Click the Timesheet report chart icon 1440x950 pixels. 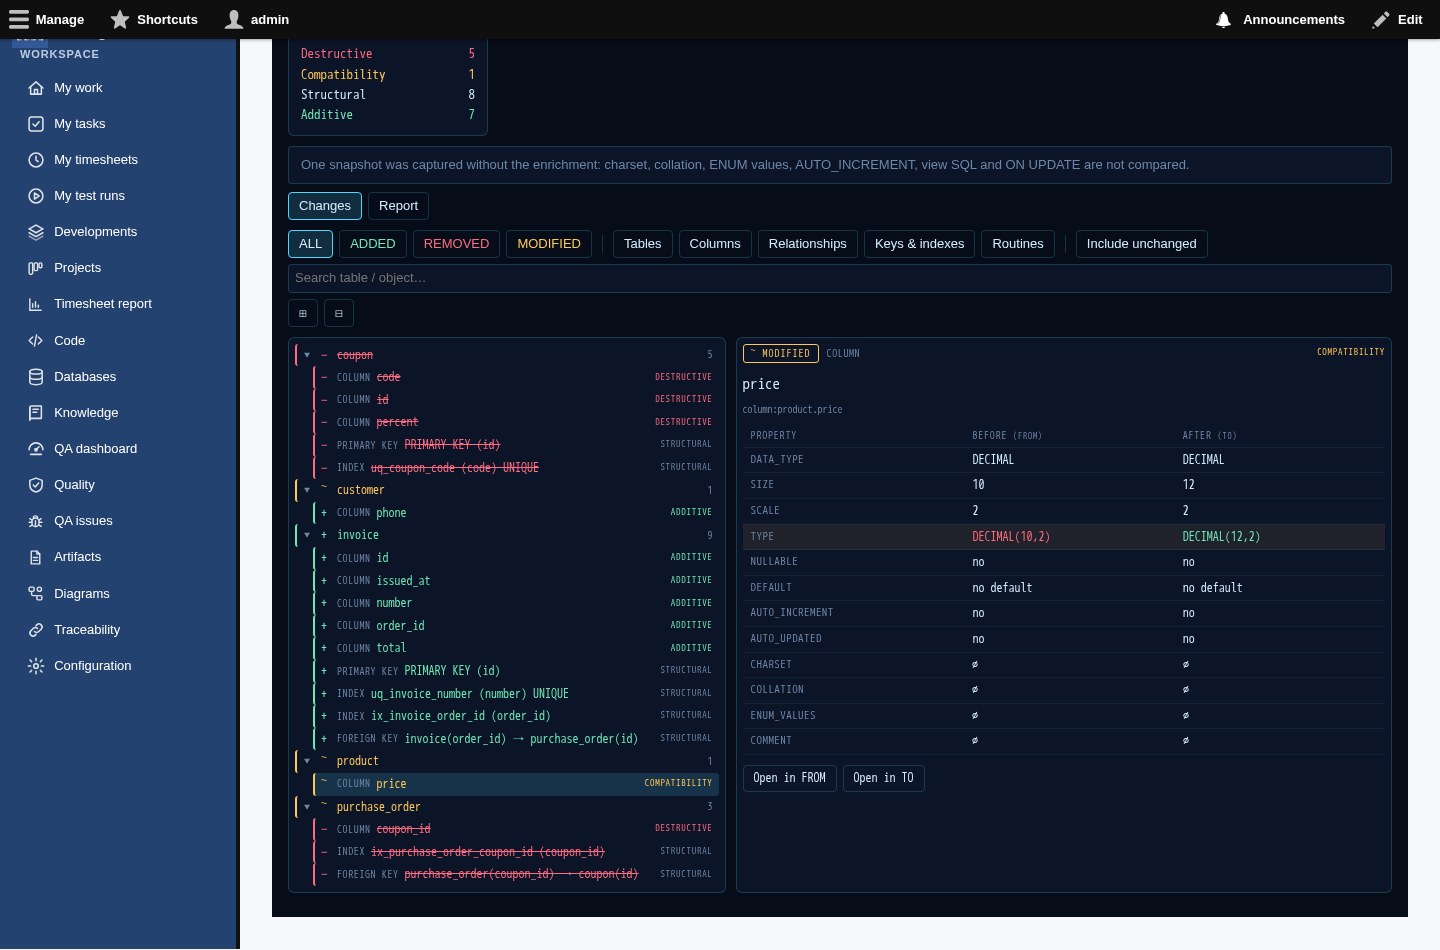point(36,304)
